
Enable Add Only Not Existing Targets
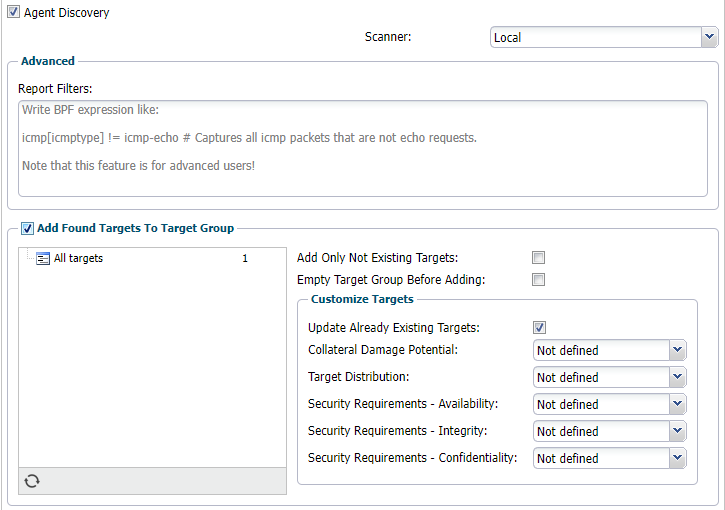pos(539,258)
